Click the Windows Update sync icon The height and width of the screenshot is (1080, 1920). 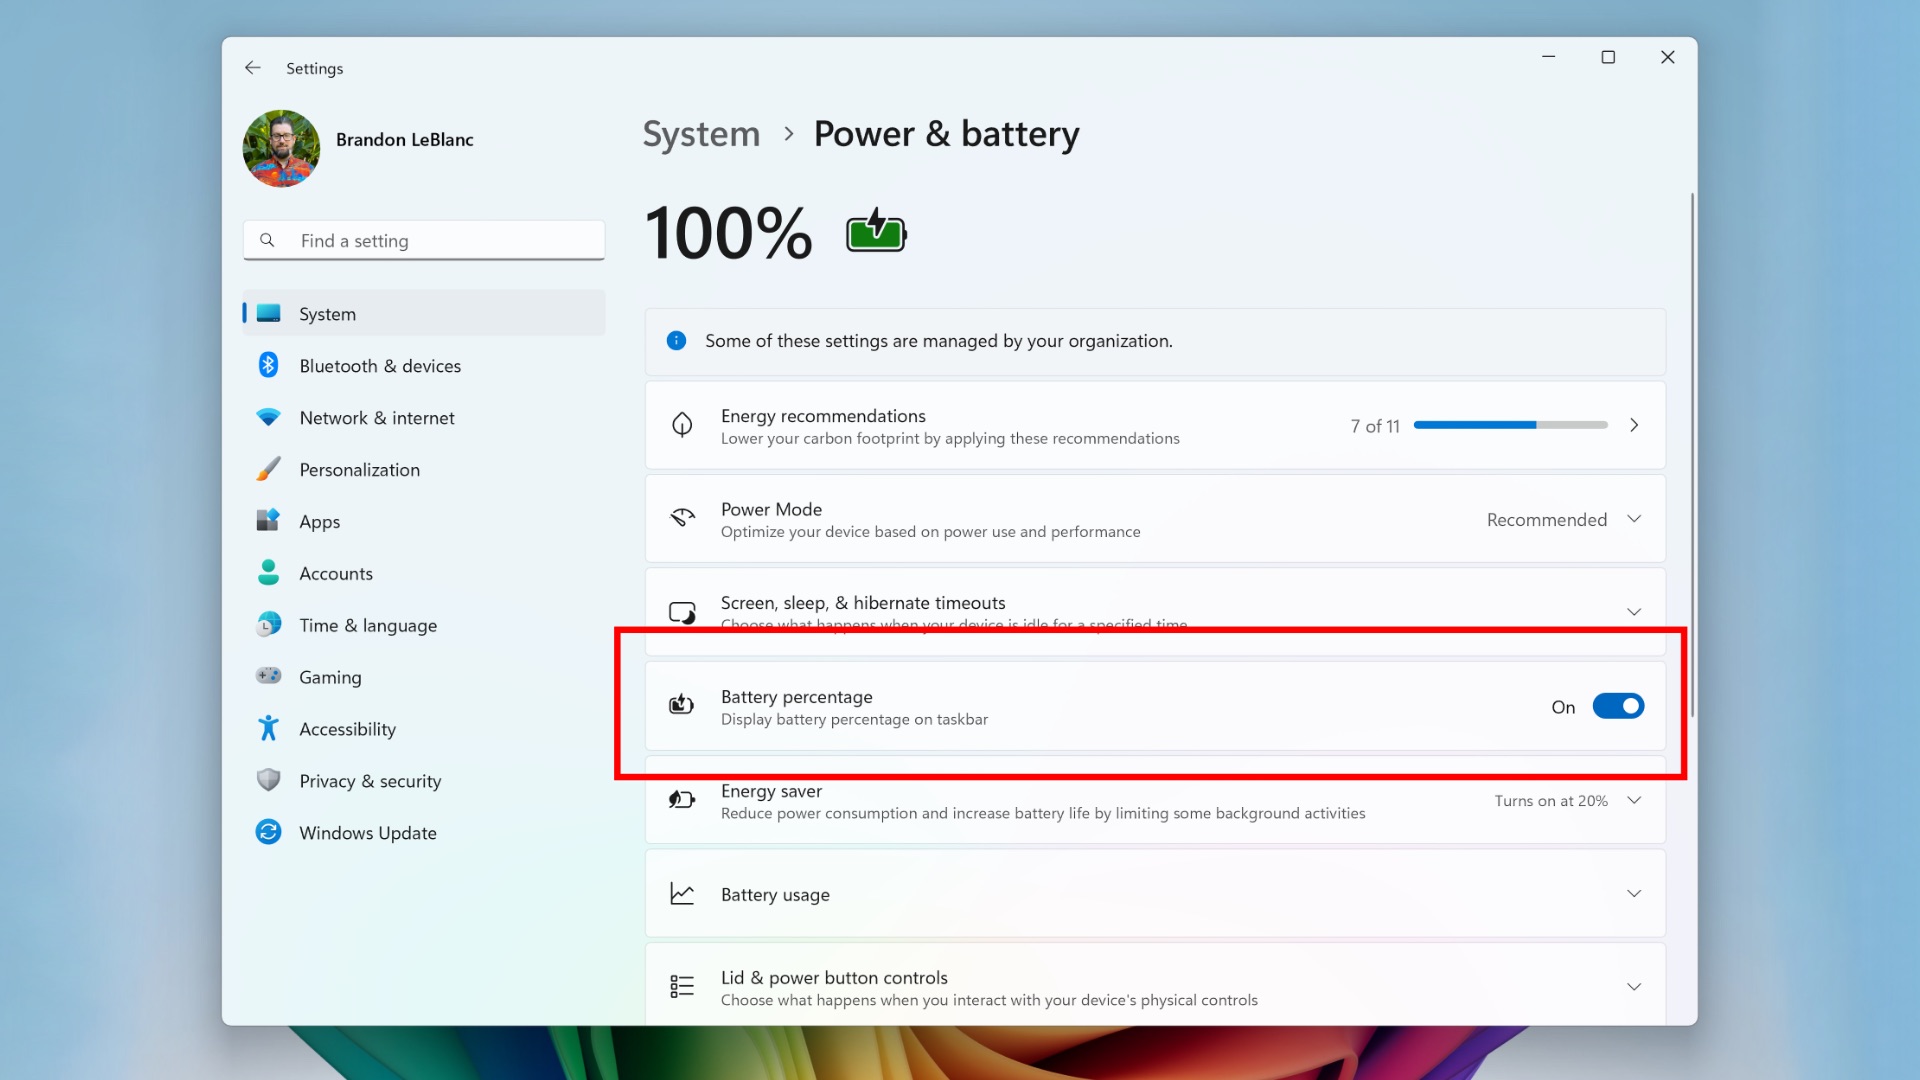pos(268,832)
